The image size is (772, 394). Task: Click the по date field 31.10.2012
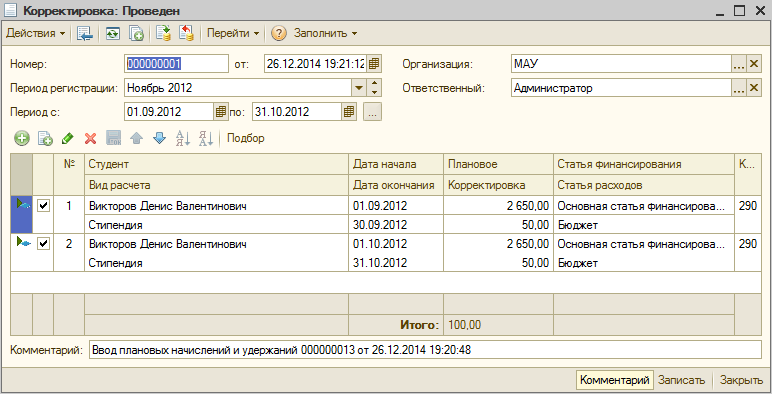[x=297, y=112]
